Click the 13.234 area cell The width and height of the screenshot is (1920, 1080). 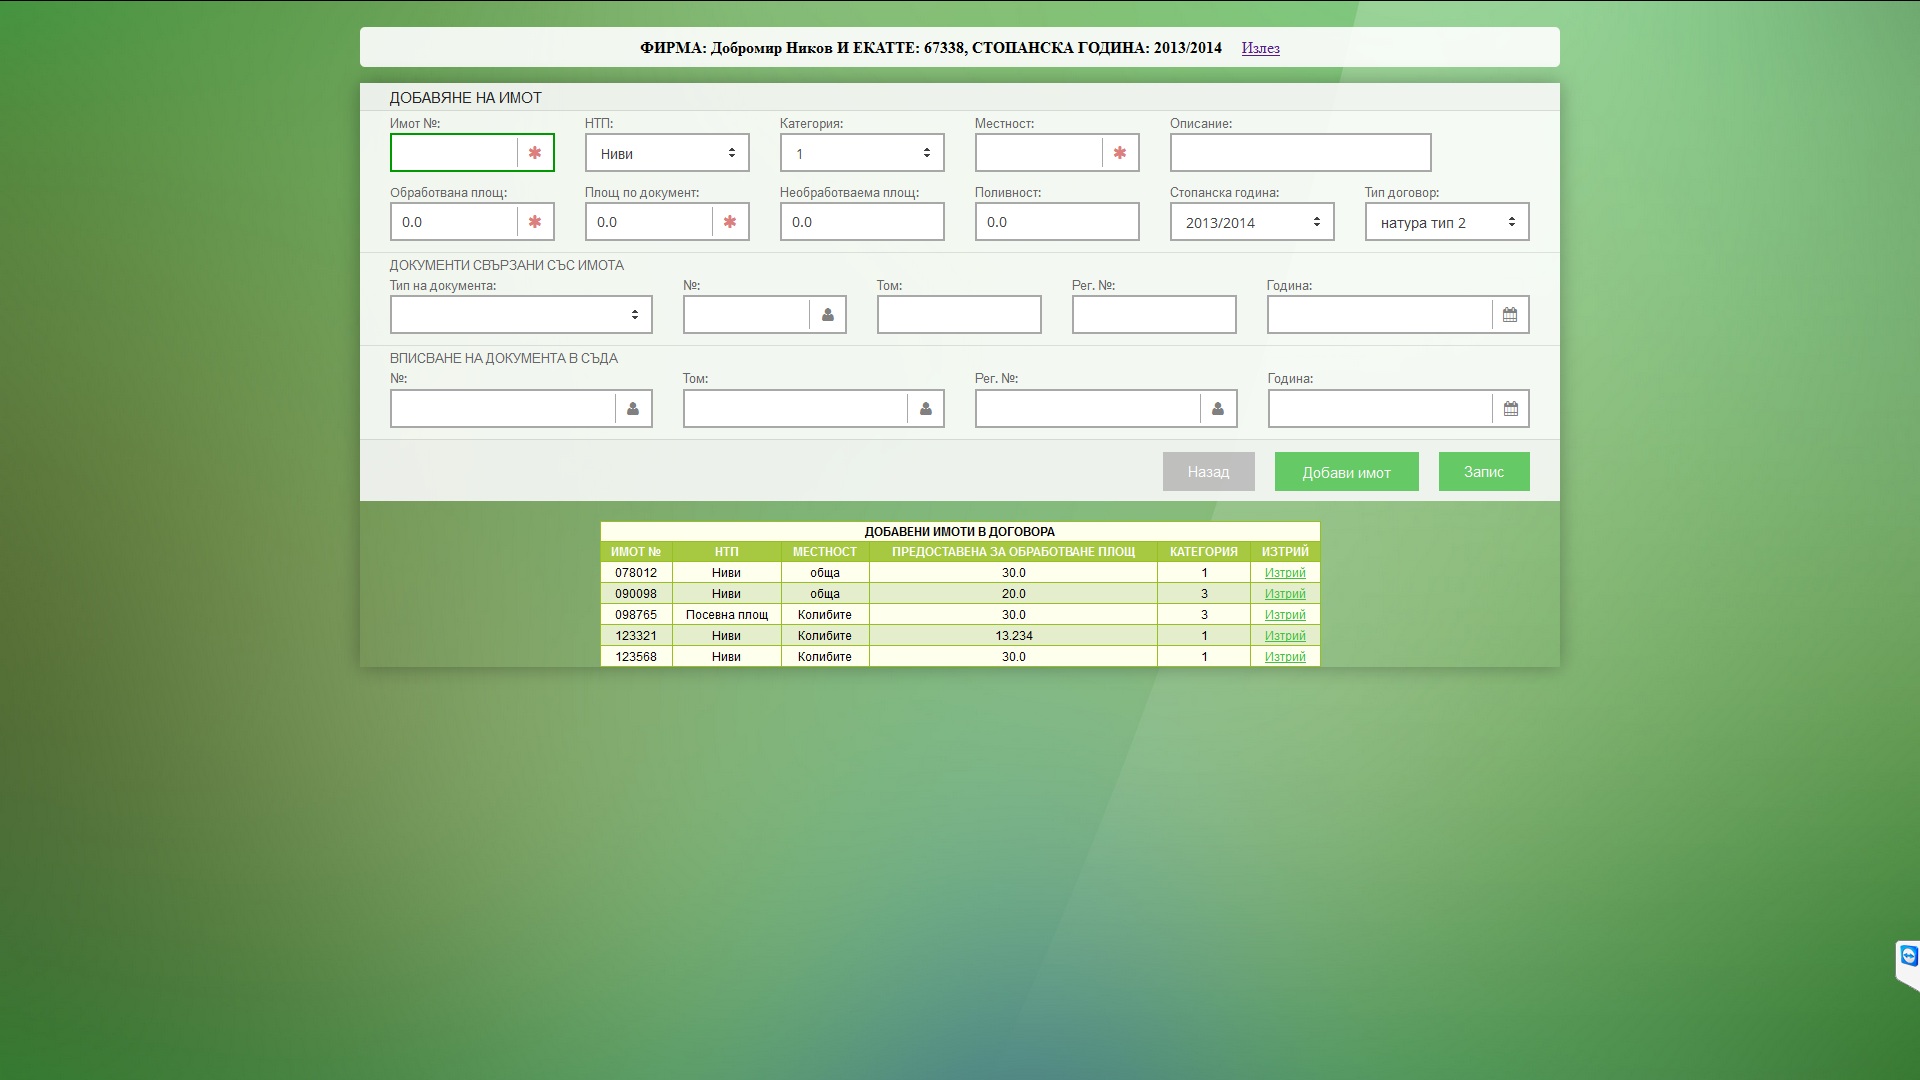coord(1013,636)
